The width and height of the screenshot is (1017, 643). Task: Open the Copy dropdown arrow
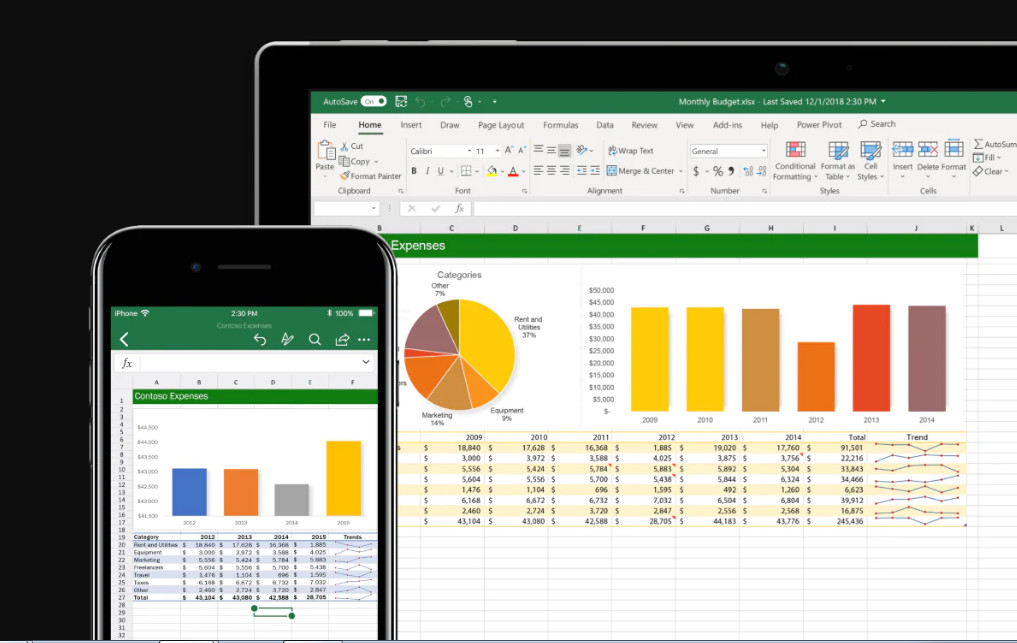376,162
